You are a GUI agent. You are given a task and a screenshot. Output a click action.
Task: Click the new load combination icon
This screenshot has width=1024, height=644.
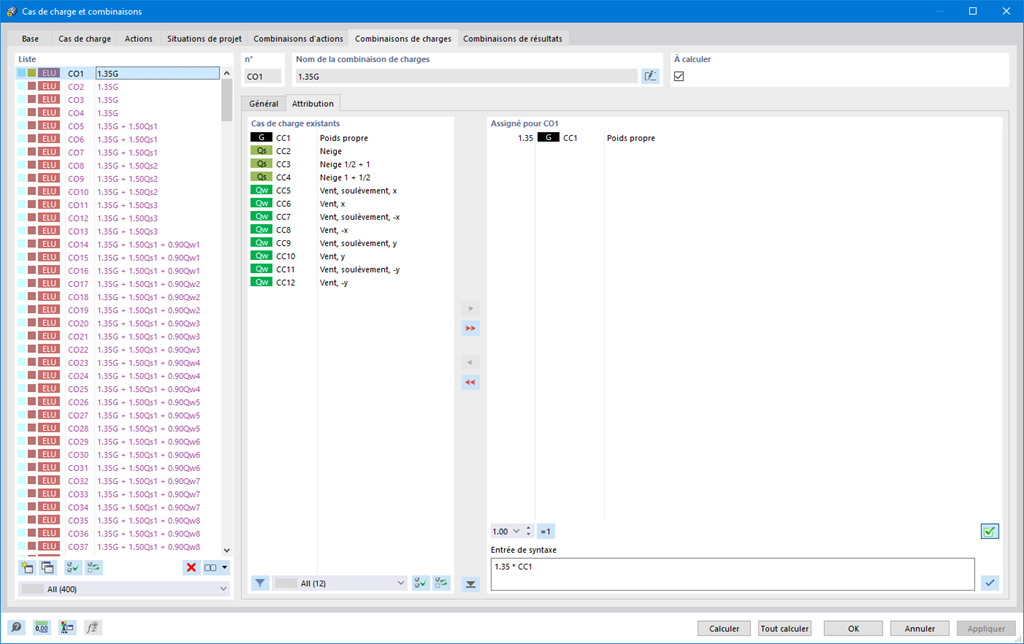pyautogui.click(x=27, y=568)
